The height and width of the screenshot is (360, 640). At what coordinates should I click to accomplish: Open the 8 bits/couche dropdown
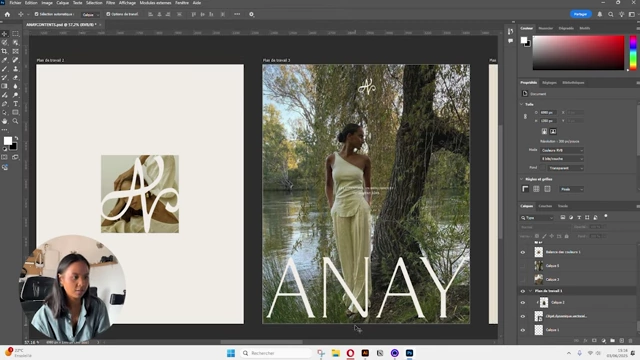pos(562,159)
